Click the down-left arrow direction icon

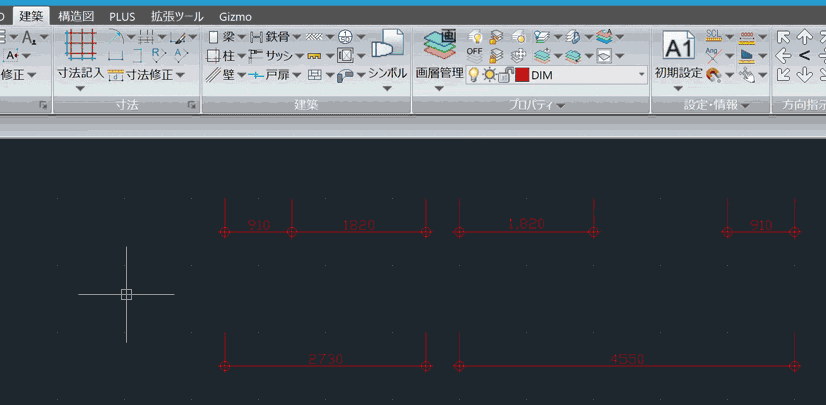pyautogui.click(x=784, y=75)
